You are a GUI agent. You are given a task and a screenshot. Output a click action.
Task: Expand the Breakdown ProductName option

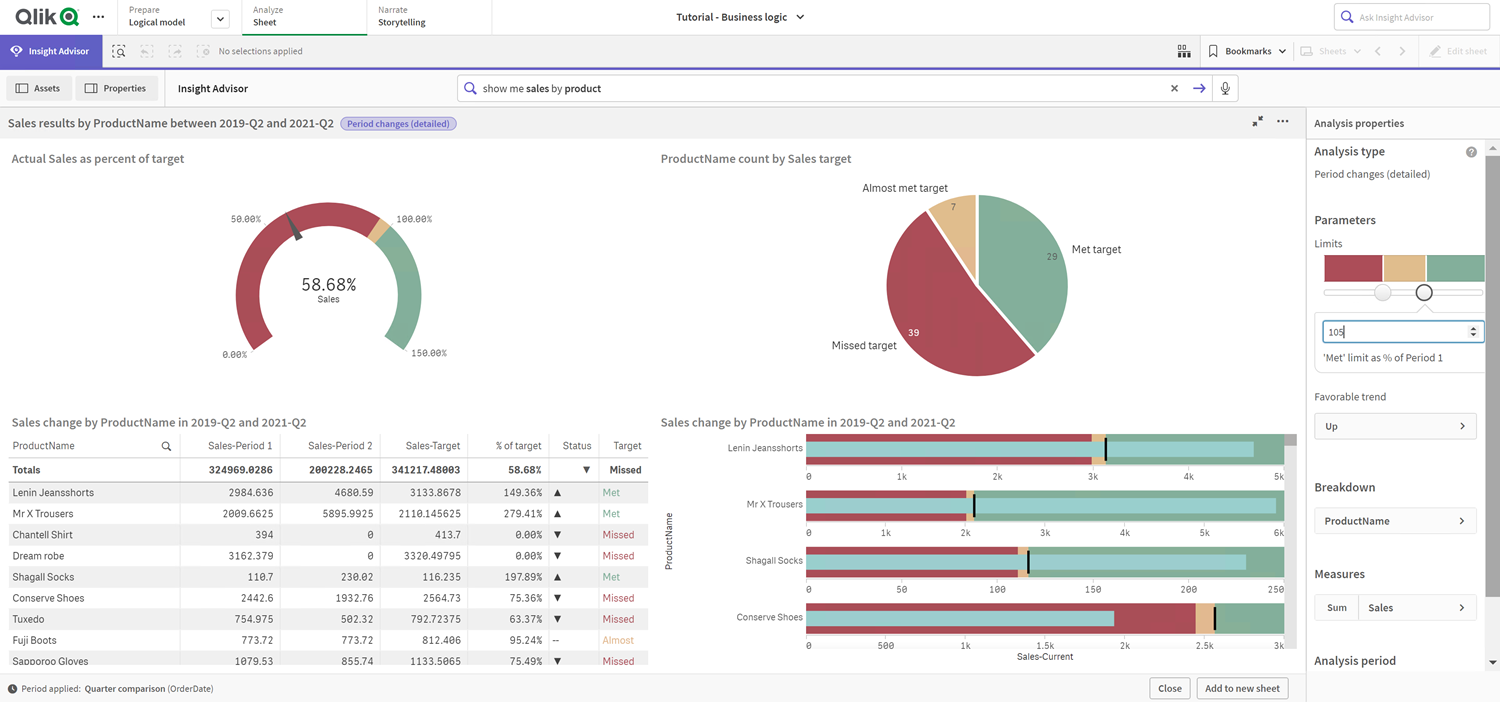pos(1395,520)
